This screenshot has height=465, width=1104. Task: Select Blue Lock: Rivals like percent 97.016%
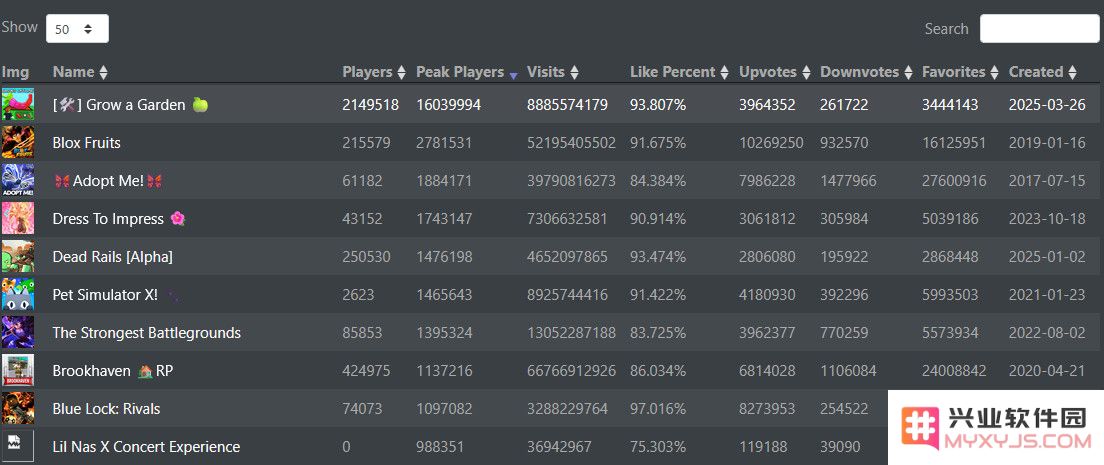(658, 409)
